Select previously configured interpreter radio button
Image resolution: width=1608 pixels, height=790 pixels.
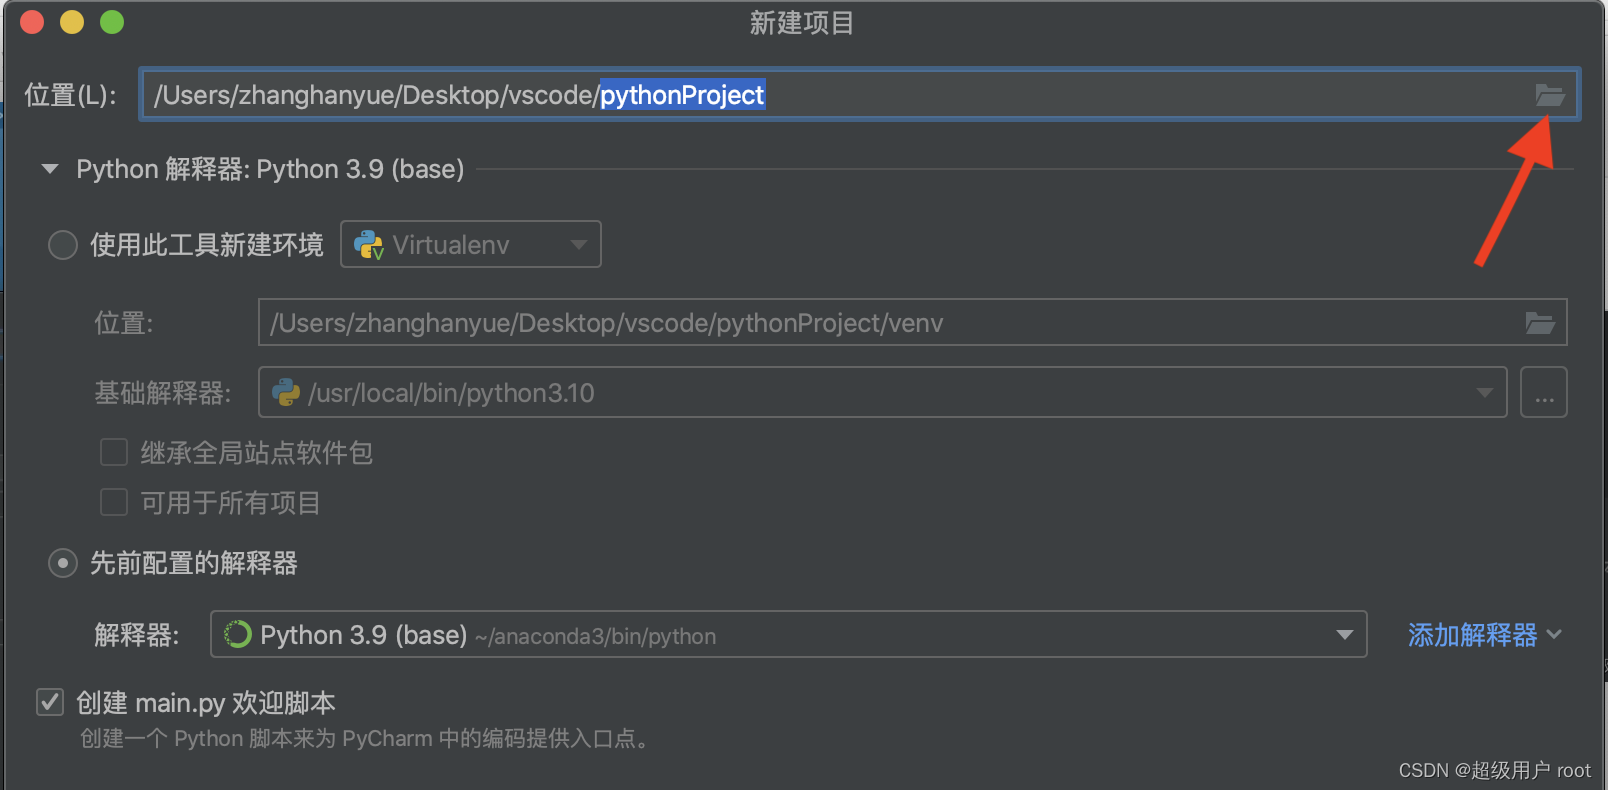pos(63,563)
